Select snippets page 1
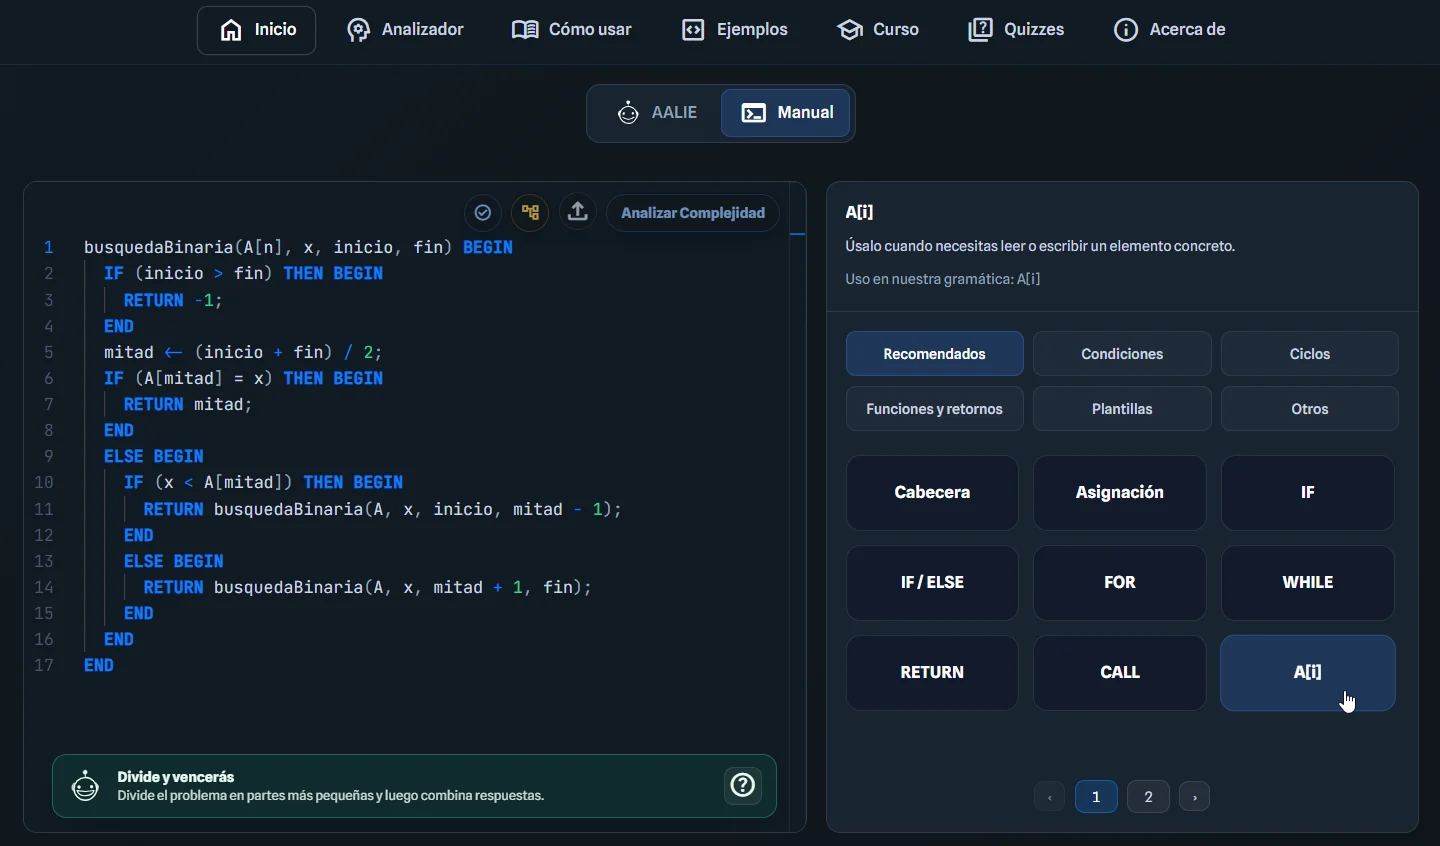The image size is (1440, 846). pyautogui.click(x=1097, y=797)
